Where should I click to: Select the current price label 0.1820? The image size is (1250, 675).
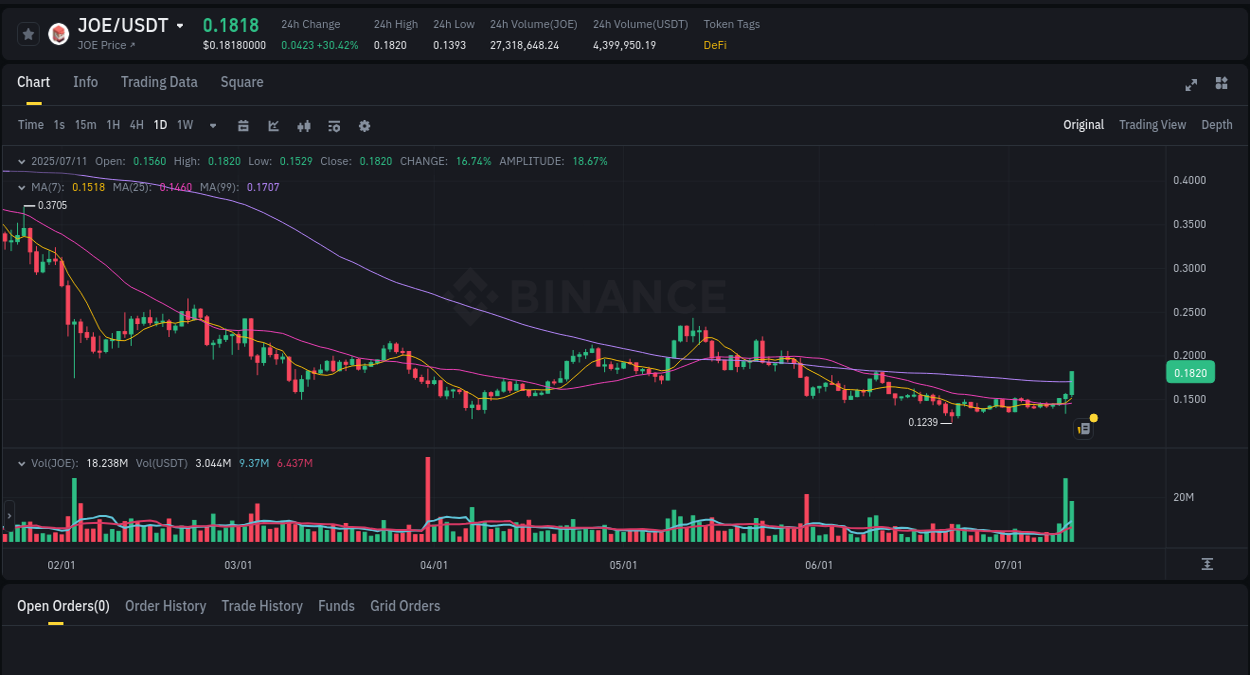click(x=1190, y=372)
